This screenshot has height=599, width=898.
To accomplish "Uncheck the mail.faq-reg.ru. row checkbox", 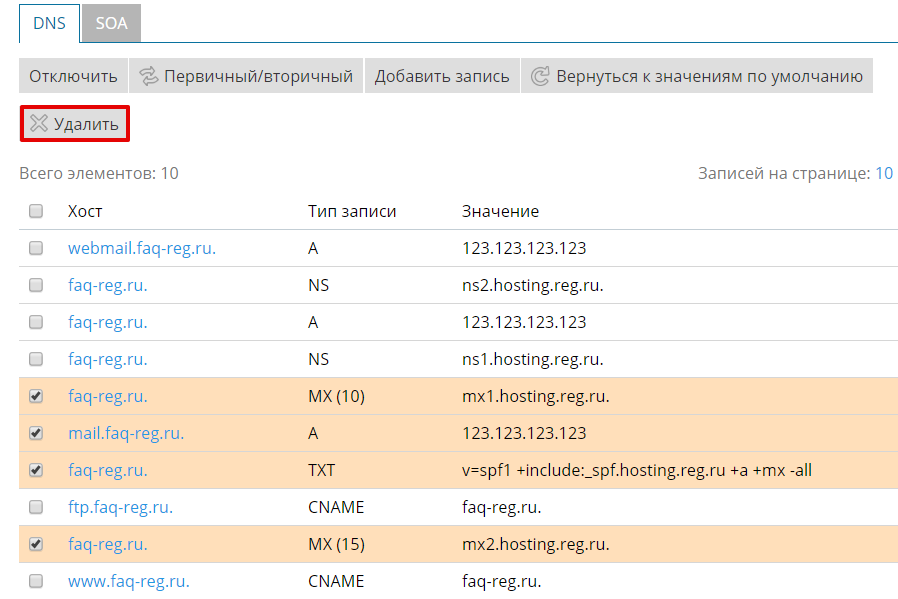I will 36,433.
